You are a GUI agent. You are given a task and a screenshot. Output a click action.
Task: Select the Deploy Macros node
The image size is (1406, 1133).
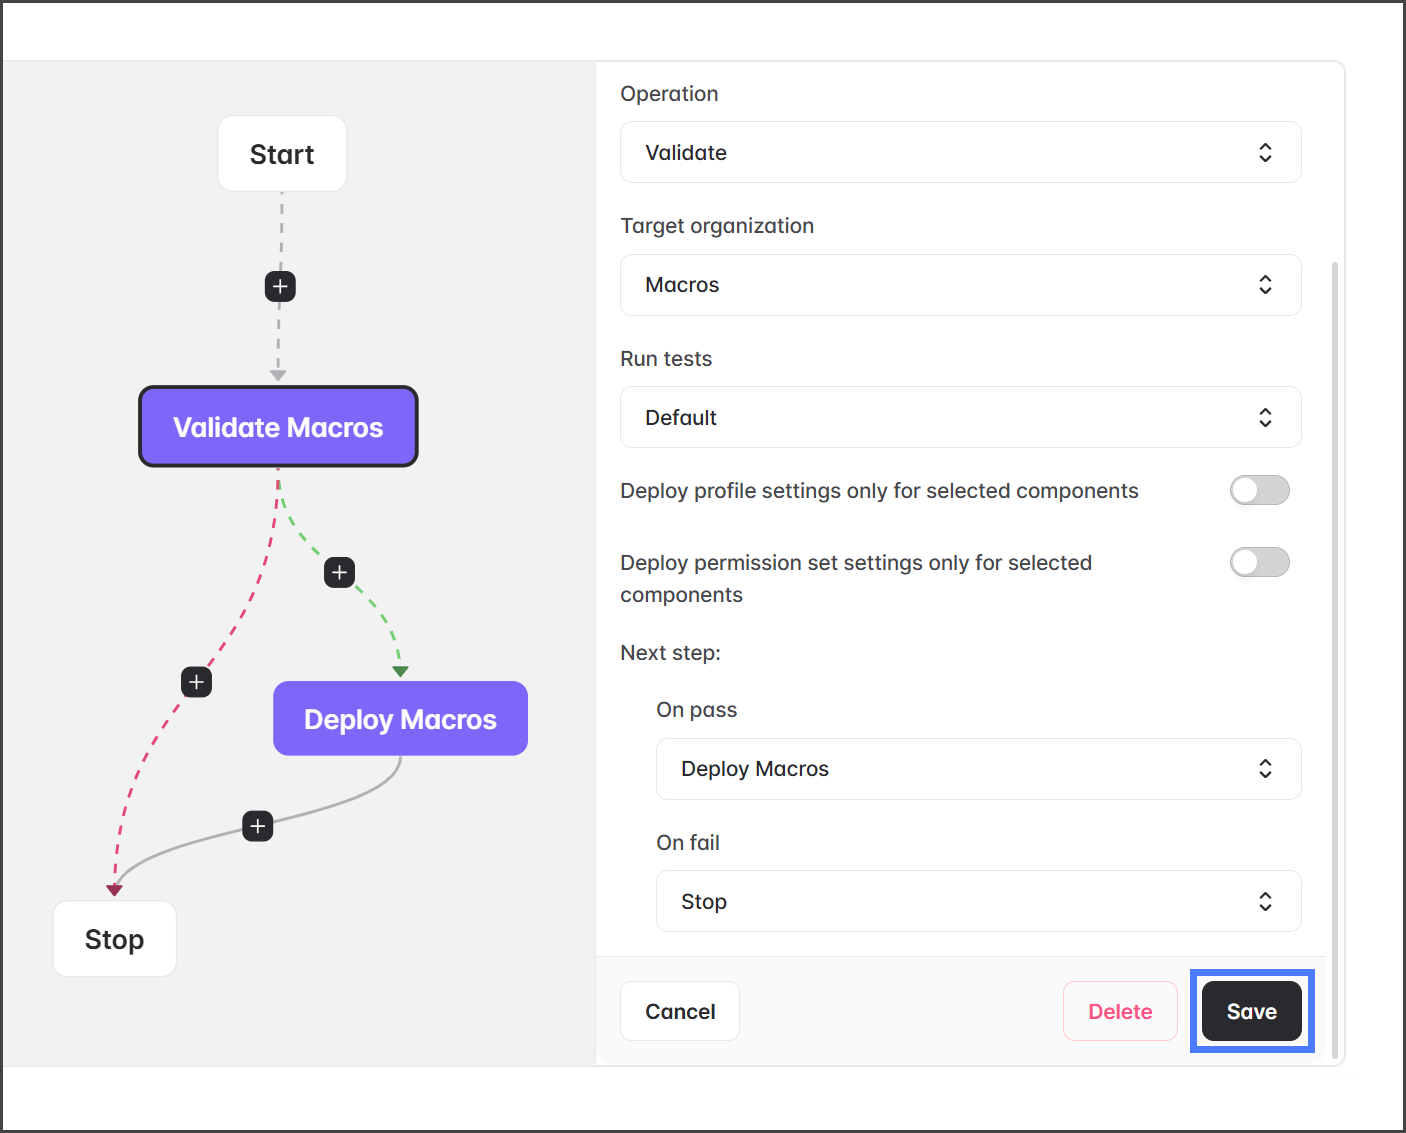point(400,719)
